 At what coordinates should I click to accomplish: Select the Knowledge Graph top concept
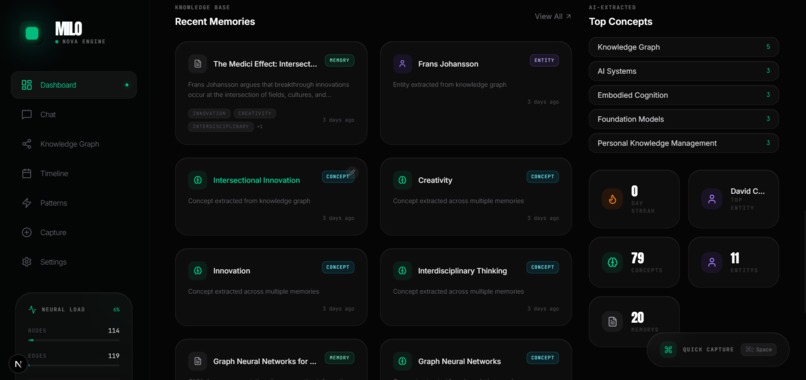point(684,47)
